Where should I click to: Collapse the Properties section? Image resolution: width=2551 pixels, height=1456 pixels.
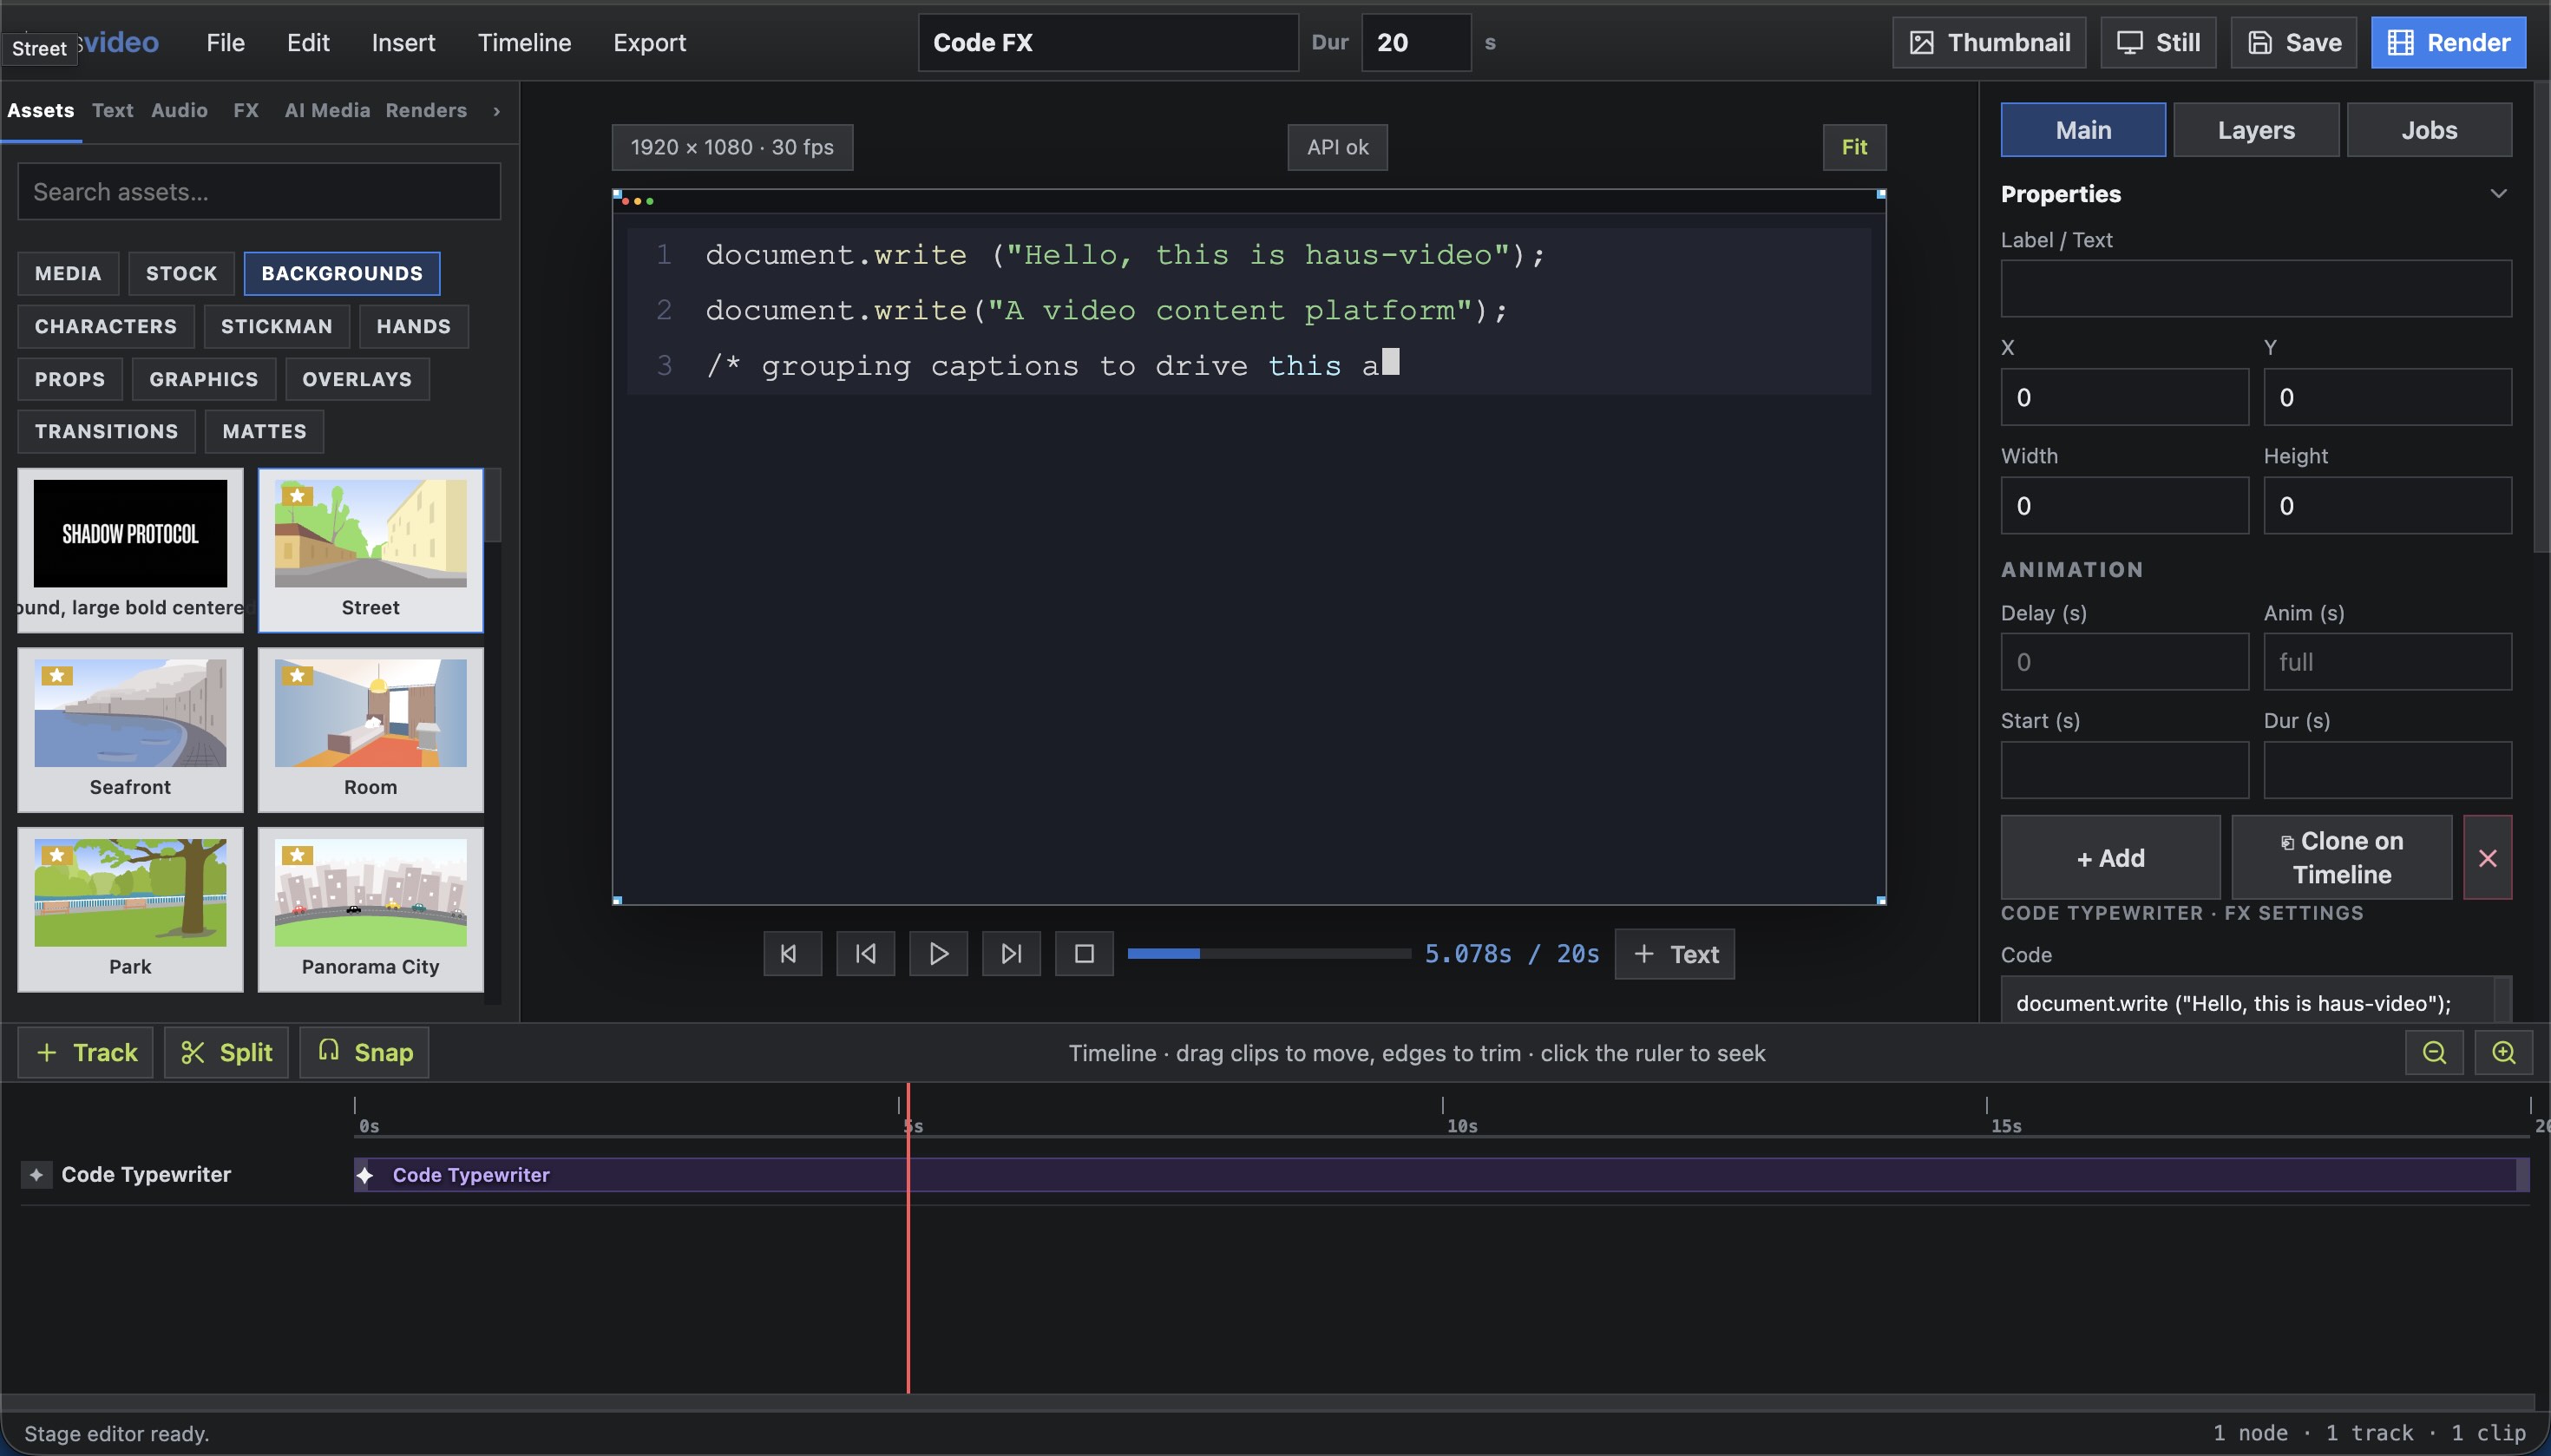(x=2498, y=194)
